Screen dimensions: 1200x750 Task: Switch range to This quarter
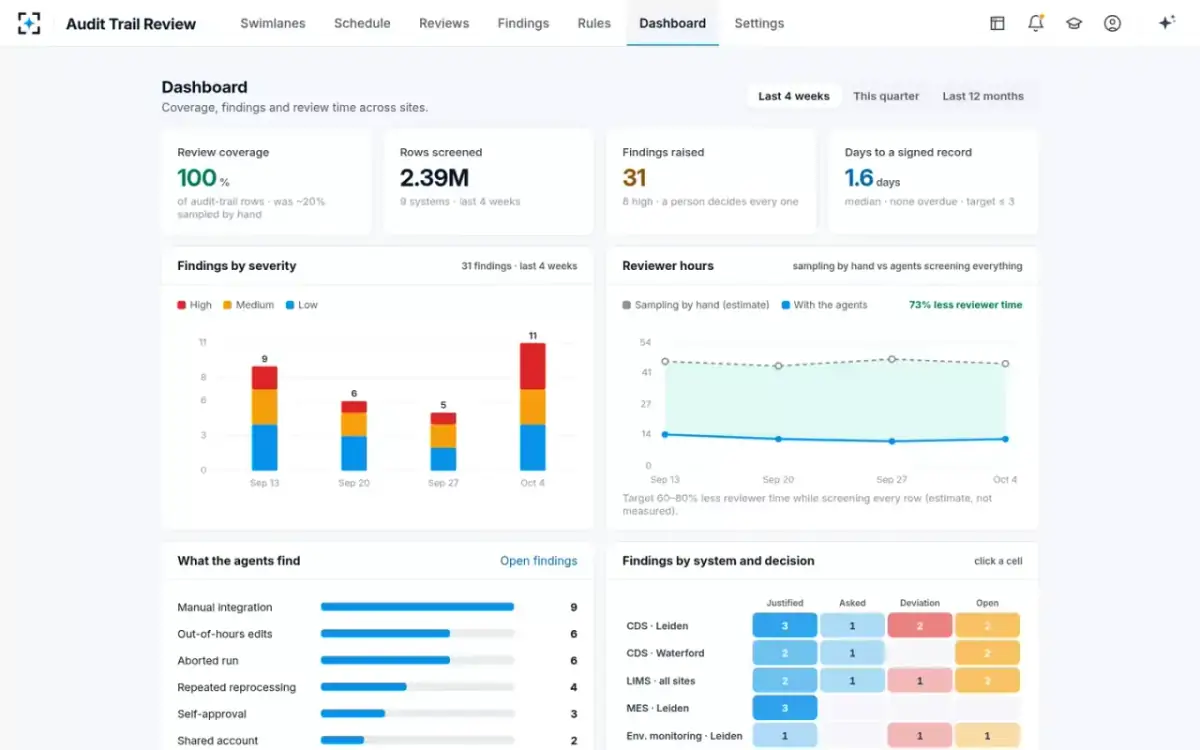[x=886, y=96]
